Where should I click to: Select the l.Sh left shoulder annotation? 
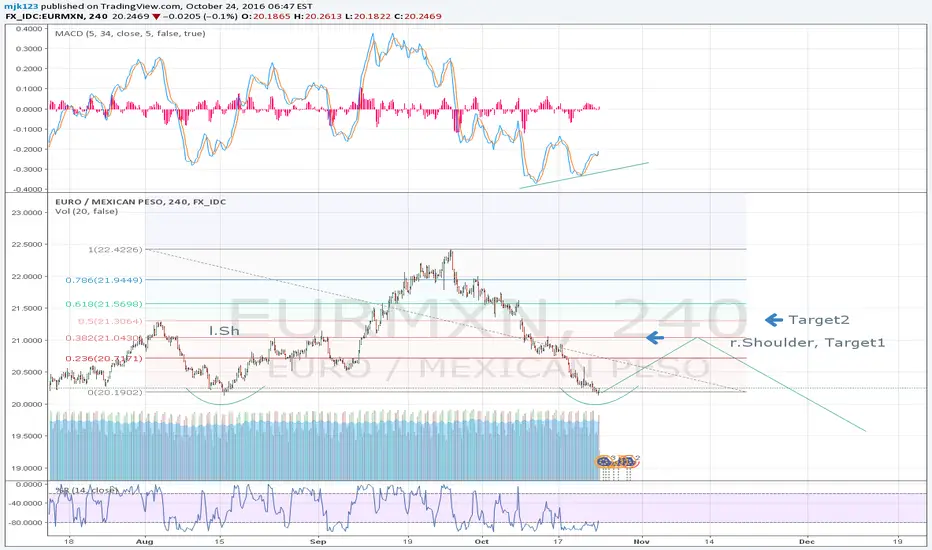(224, 331)
